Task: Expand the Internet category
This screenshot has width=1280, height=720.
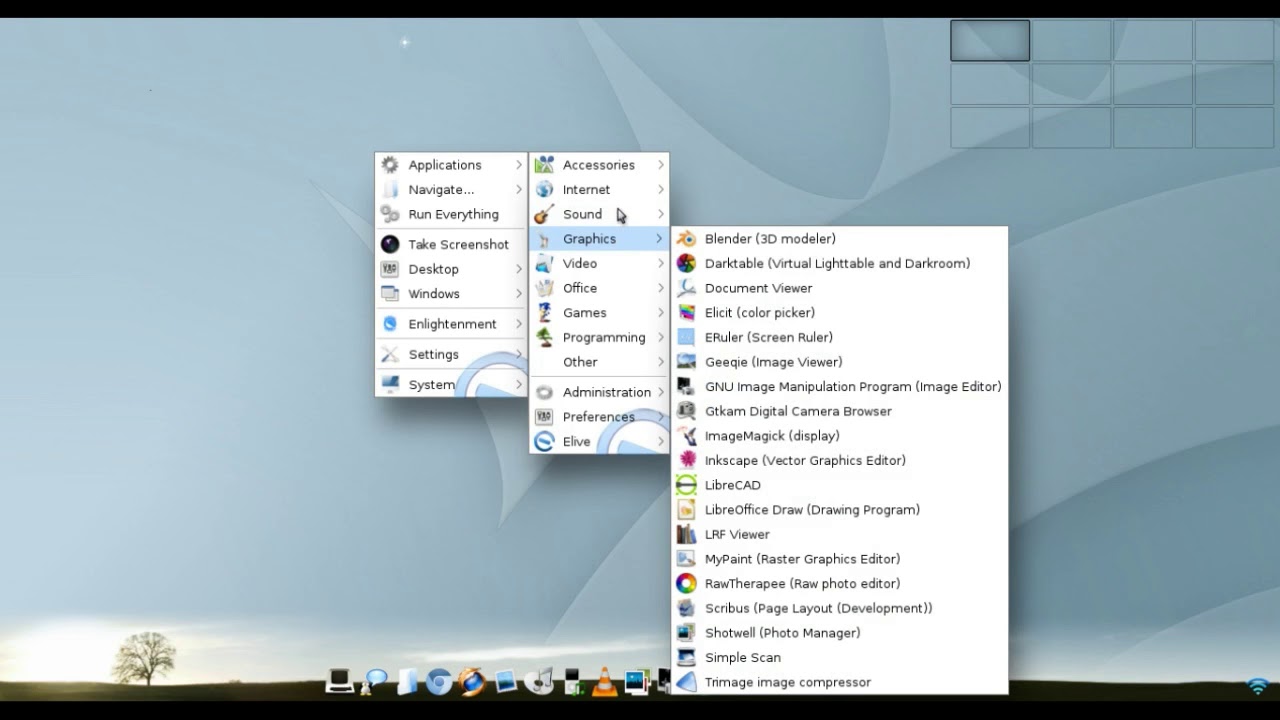Action: [599, 189]
